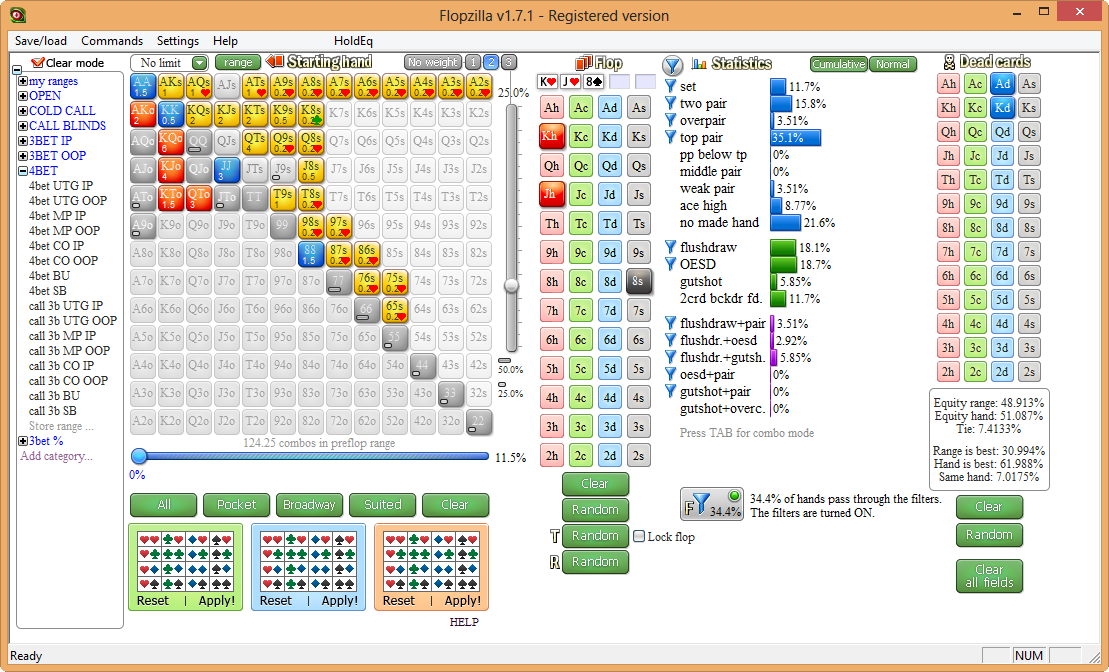Expand the CALL BLINDS category
Screen dimensions: 1109x672
(23, 126)
